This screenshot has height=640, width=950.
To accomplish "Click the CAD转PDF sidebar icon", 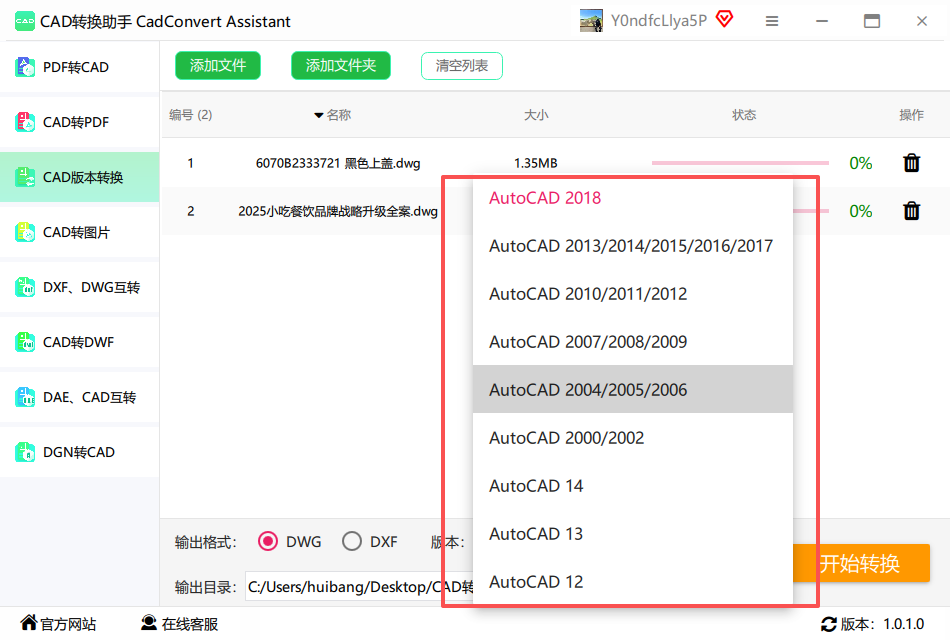I will (25, 122).
